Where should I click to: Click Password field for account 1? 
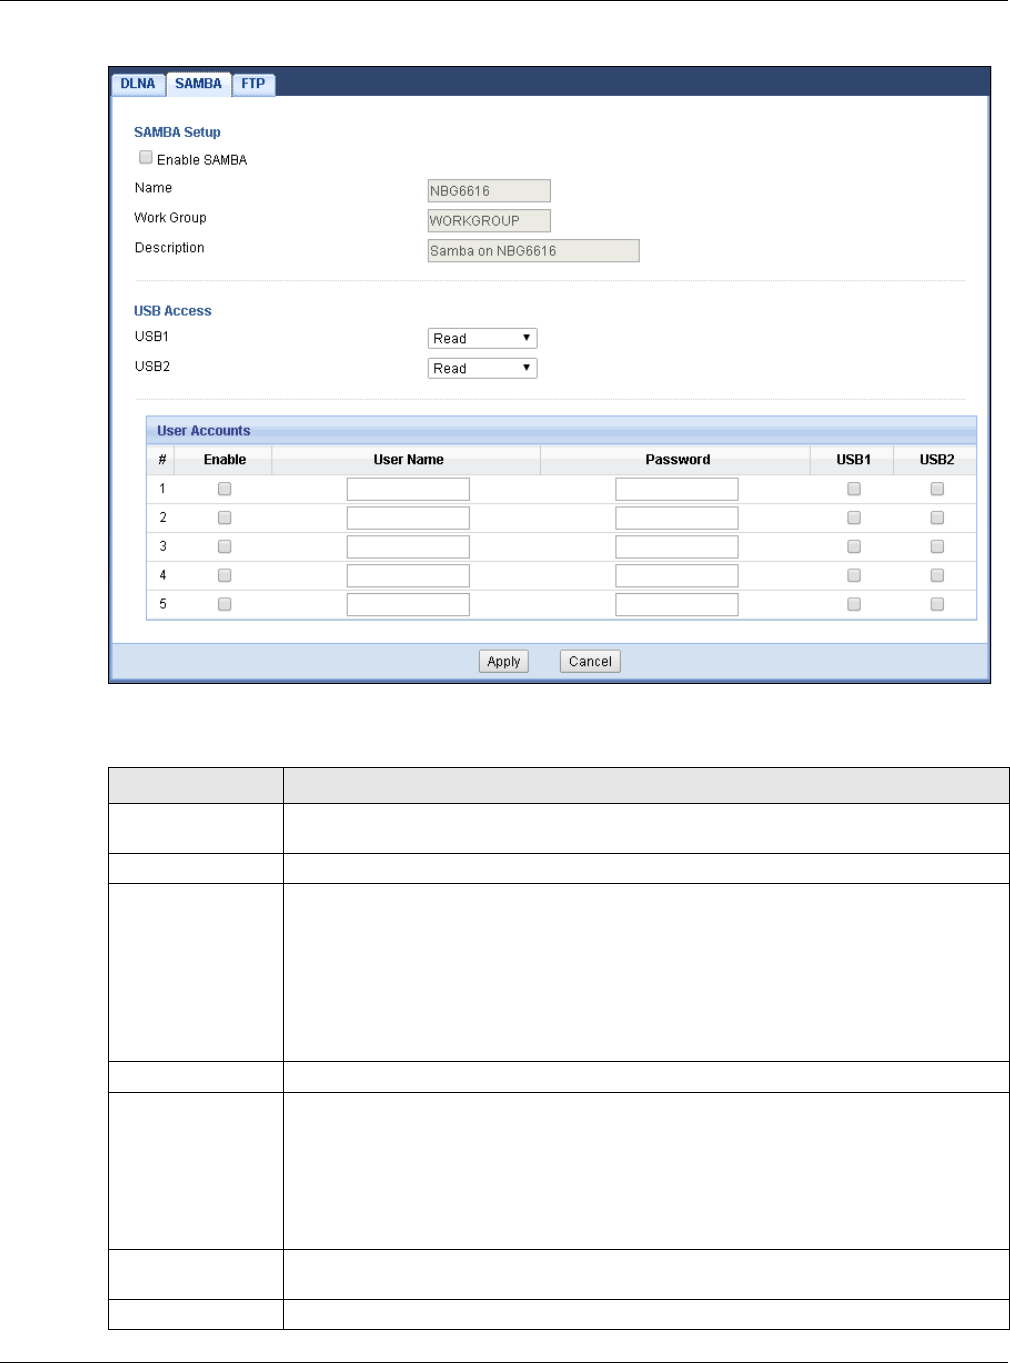pos(677,489)
